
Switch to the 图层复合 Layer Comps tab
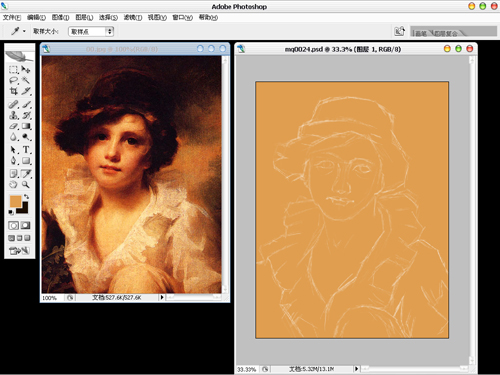[x=445, y=33]
